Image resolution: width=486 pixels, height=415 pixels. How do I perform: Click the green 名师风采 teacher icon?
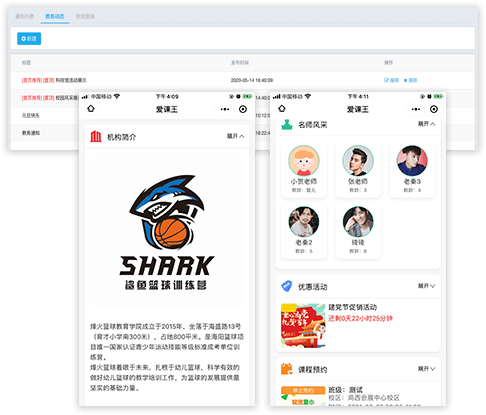pyautogui.click(x=287, y=124)
